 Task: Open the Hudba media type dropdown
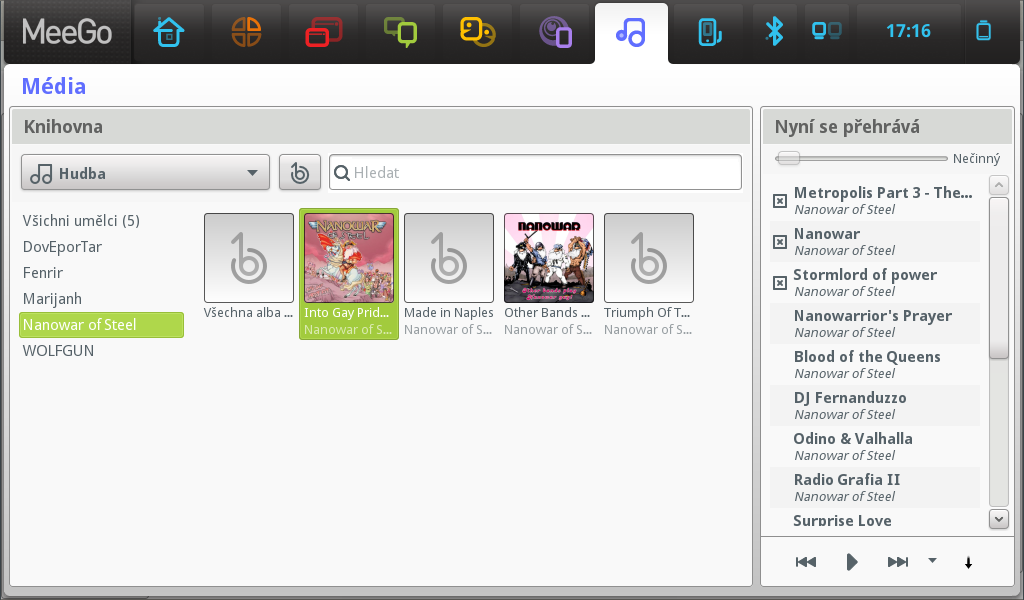tap(145, 172)
